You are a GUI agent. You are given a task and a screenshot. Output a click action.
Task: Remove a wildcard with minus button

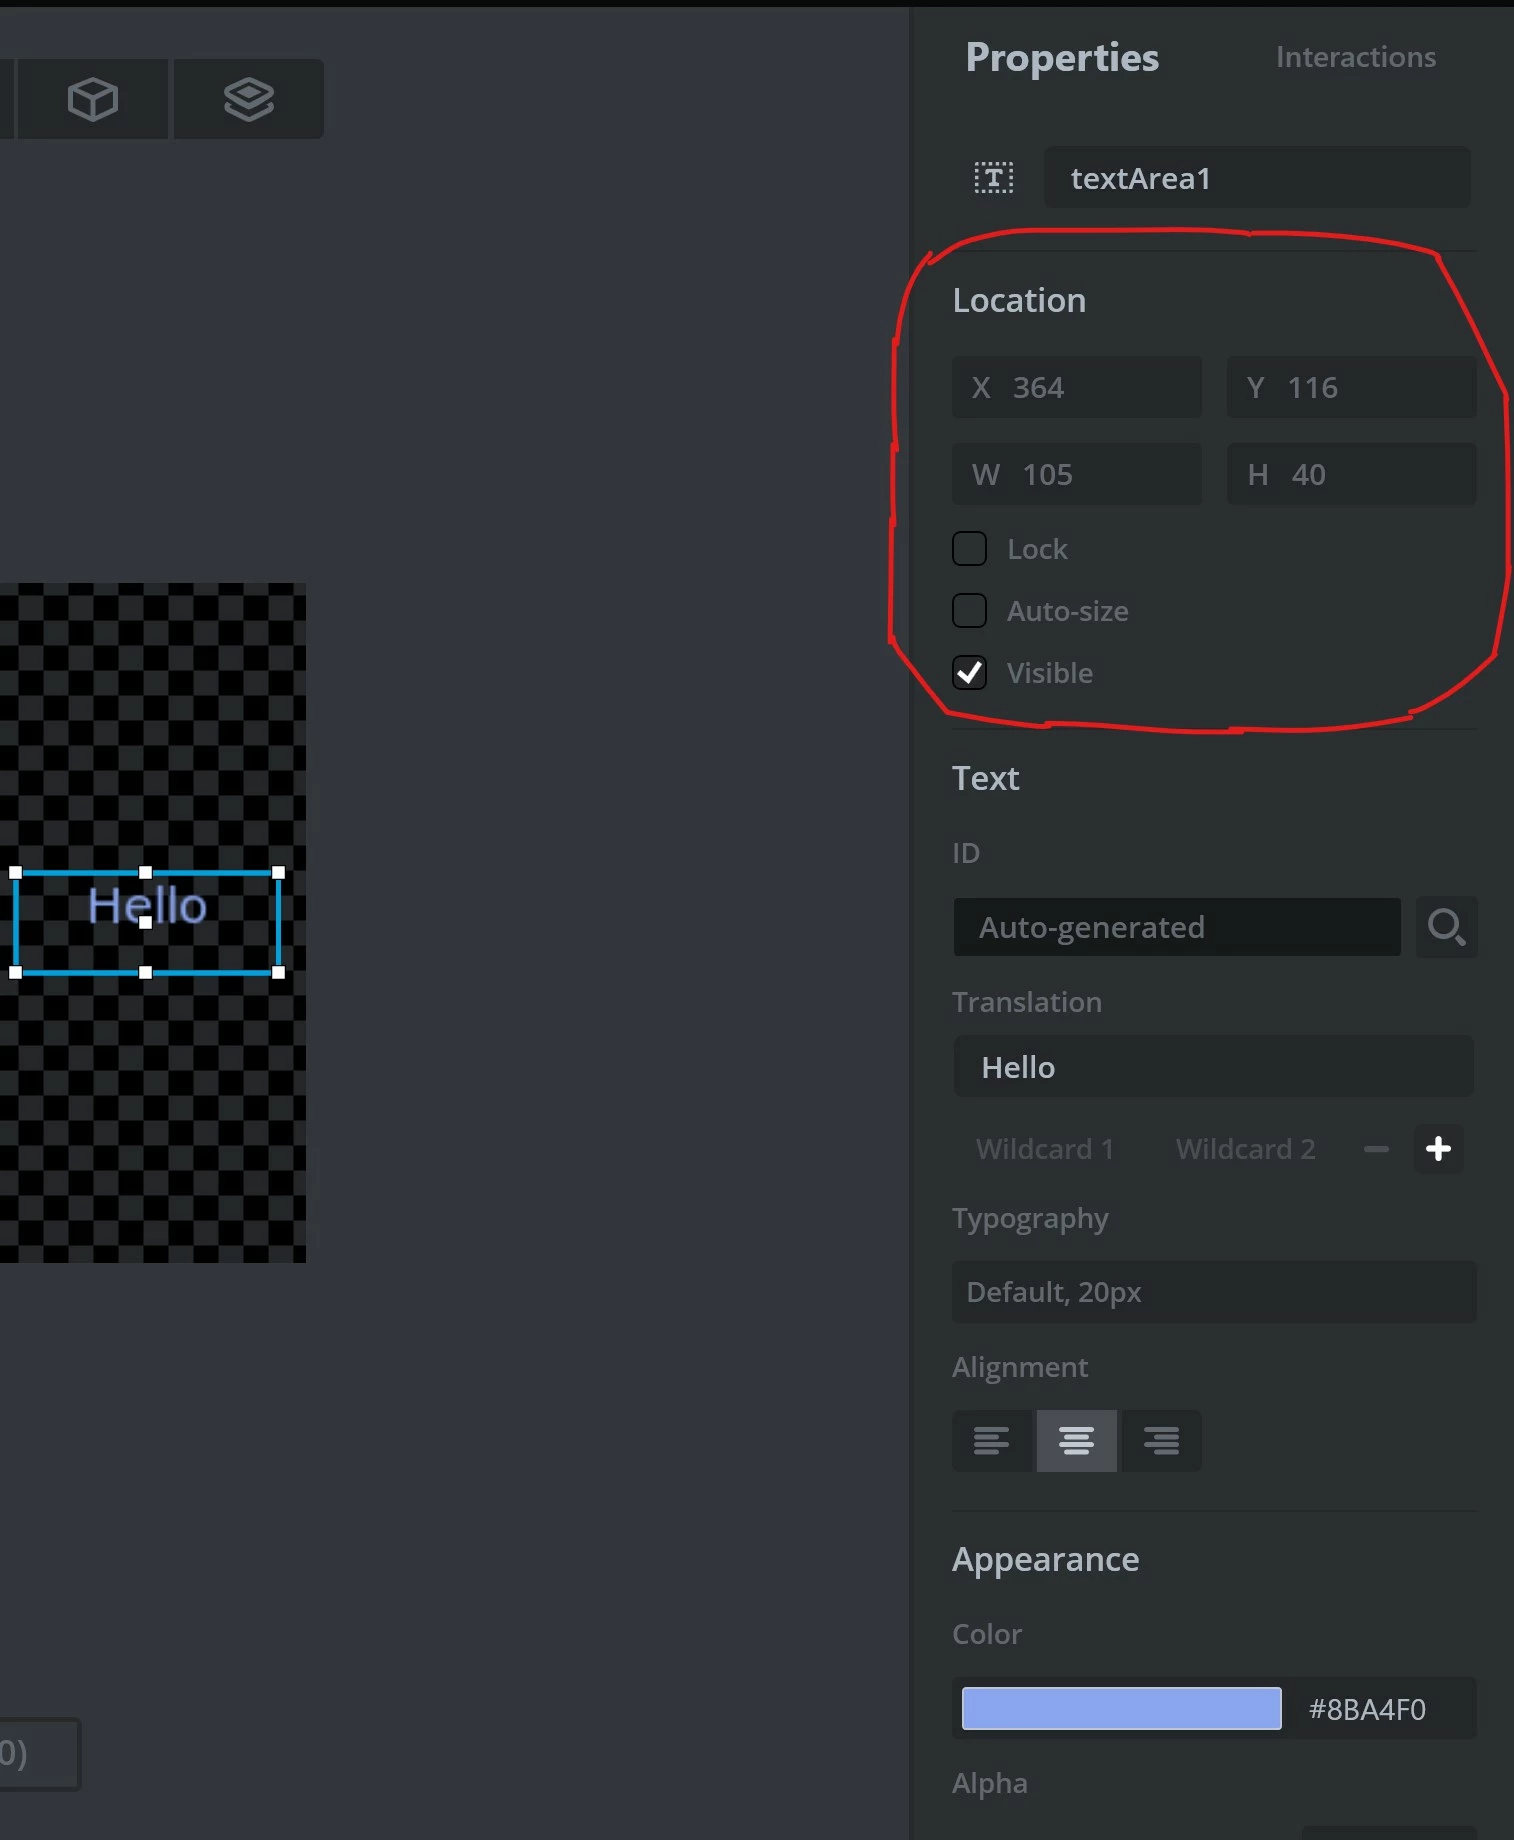(x=1376, y=1149)
